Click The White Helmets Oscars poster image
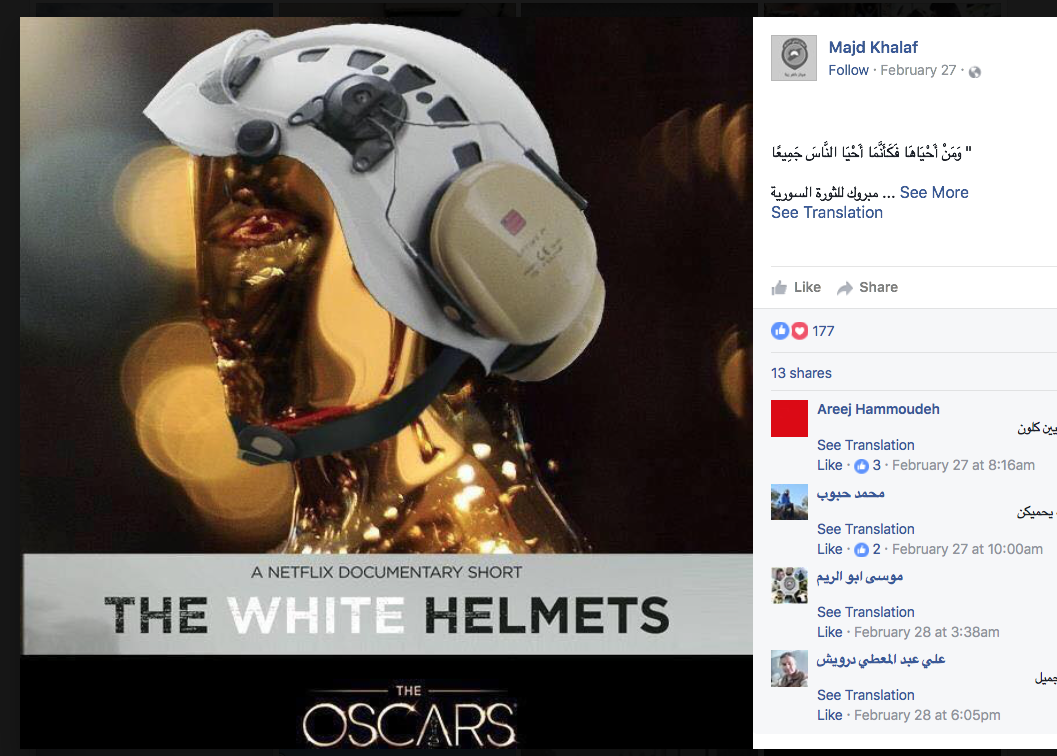The width and height of the screenshot is (1057, 756). [386, 382]
